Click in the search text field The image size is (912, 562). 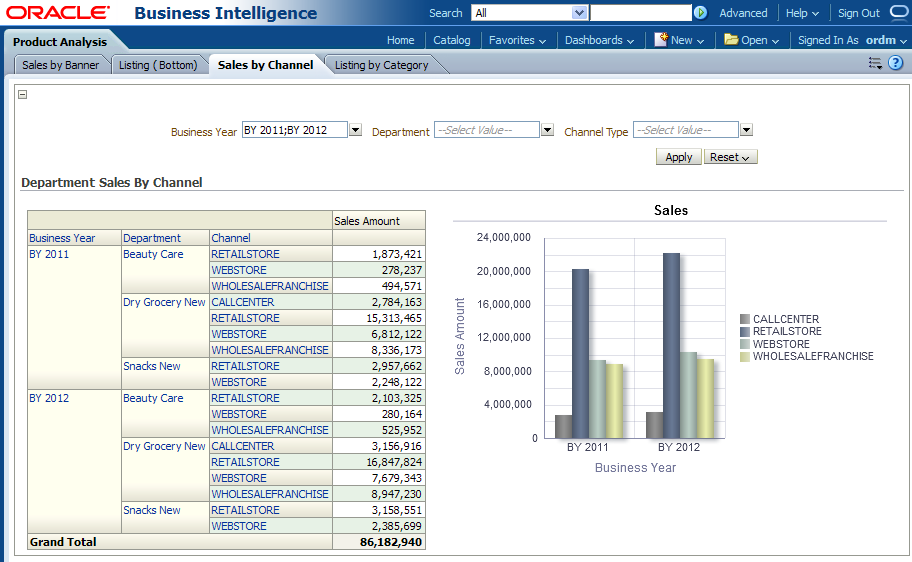pos(640,13)
